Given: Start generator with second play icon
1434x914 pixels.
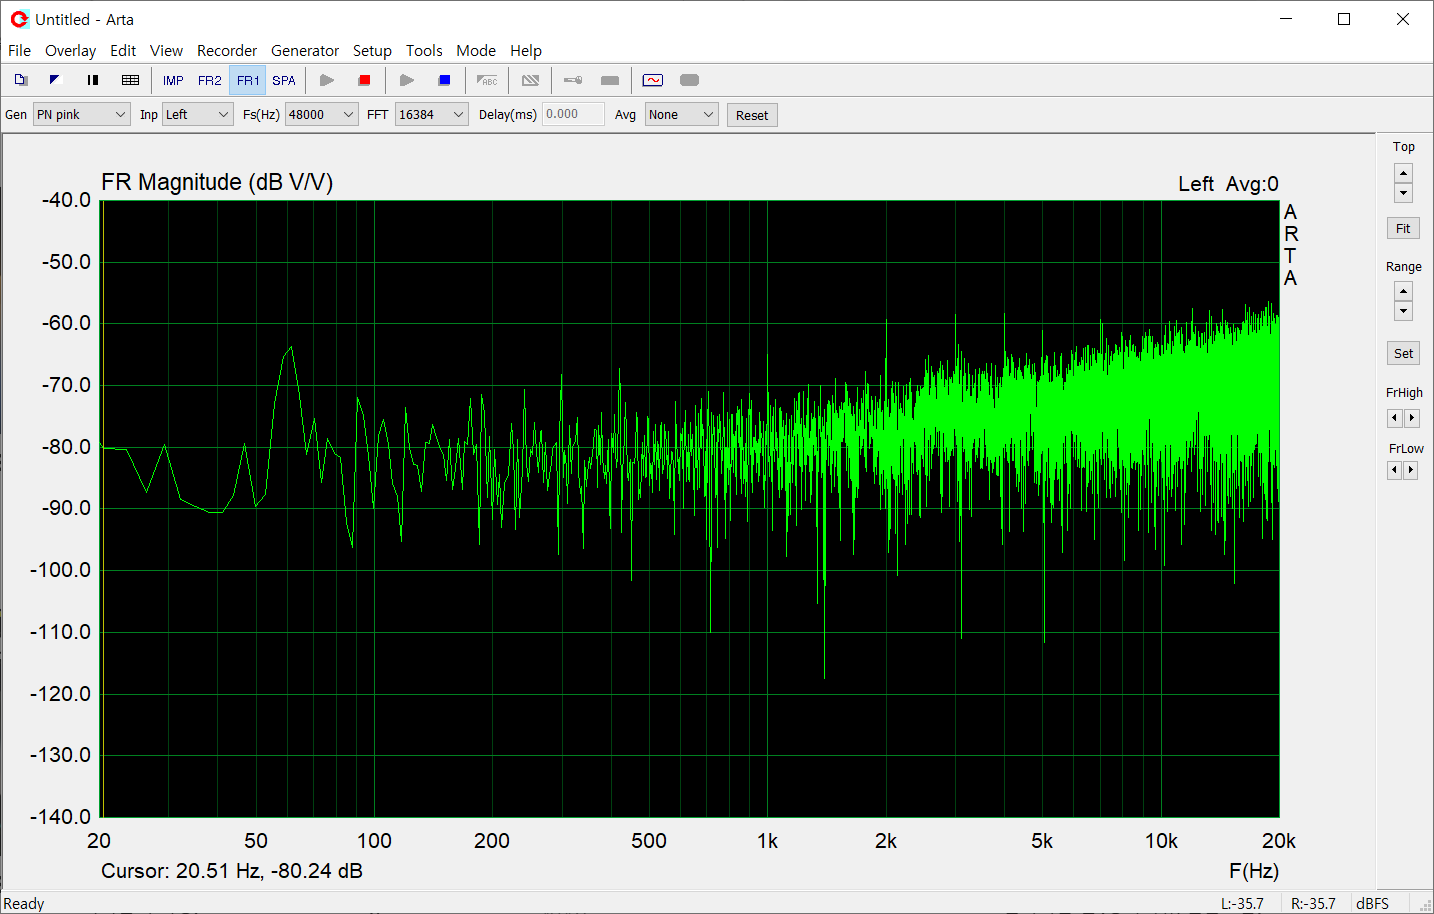Looking at the screenshot, I should click(407, 80).
